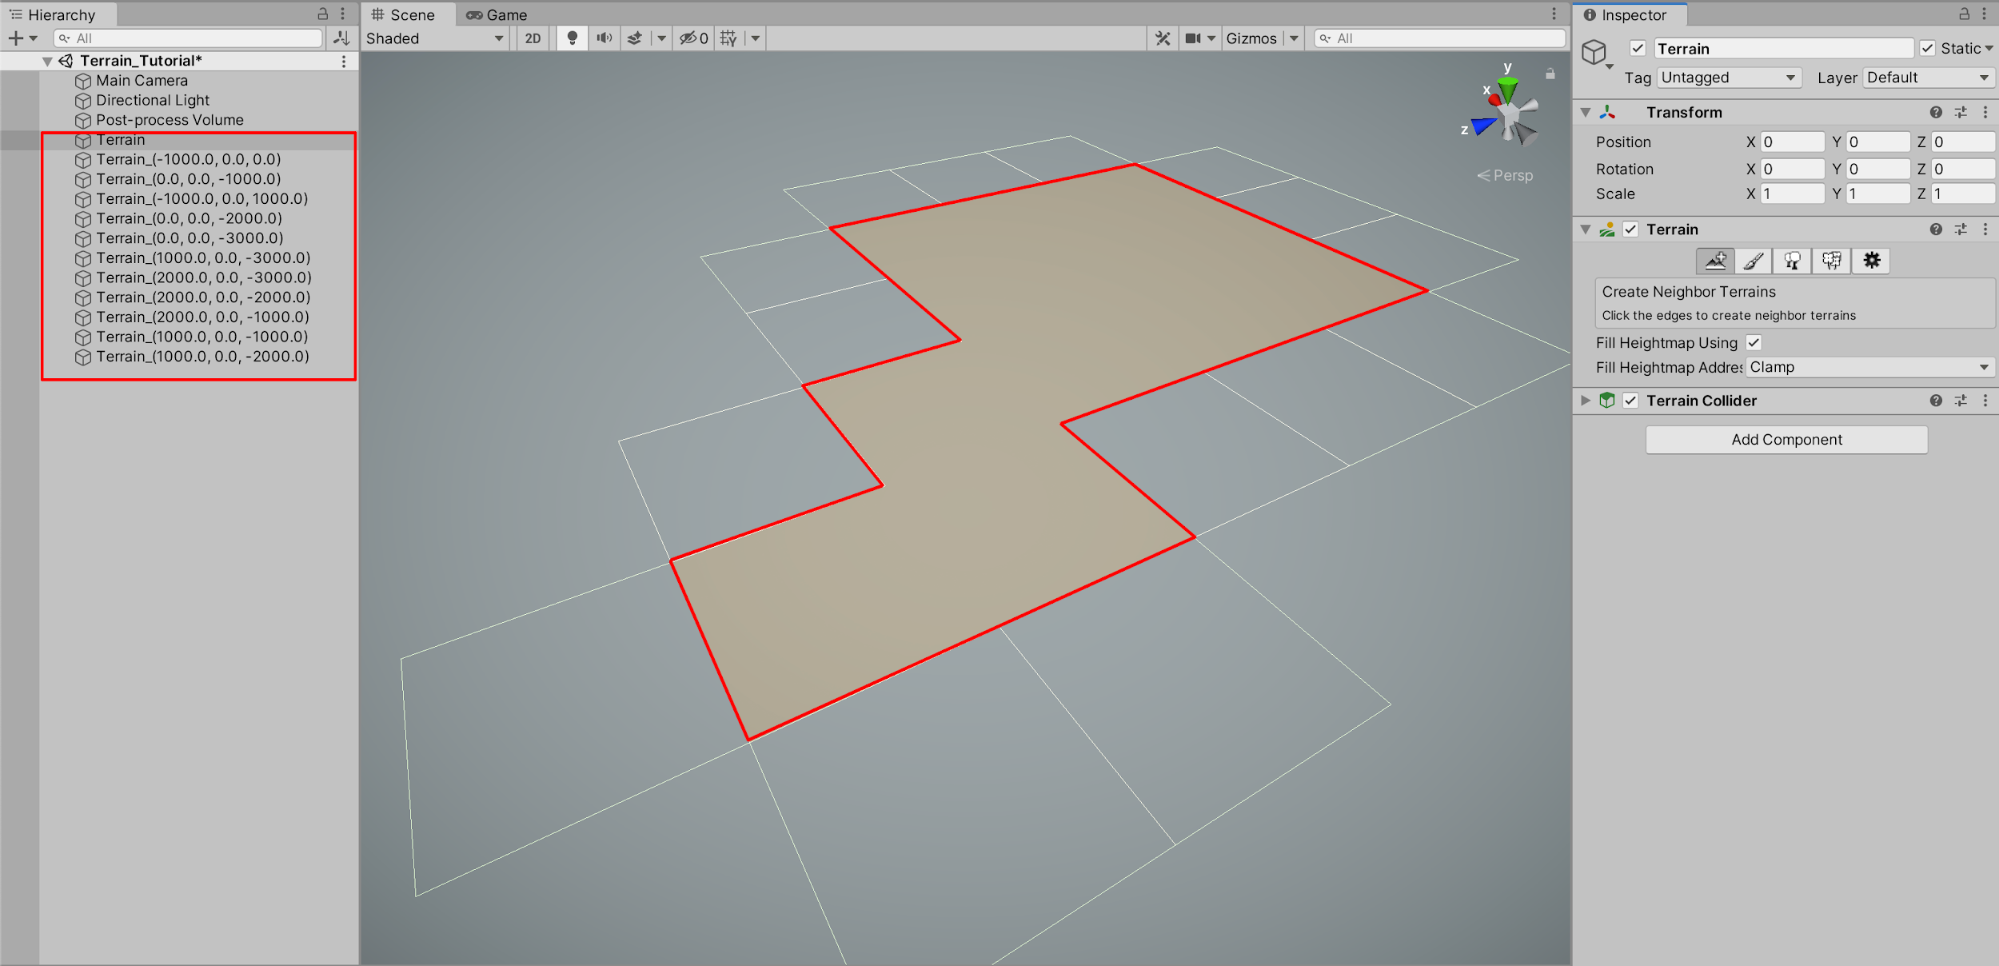The width and height of the screenshot is (1999, 966).
Task: Select the Paint Terrain brush tool
Action: coord(1753,261)
